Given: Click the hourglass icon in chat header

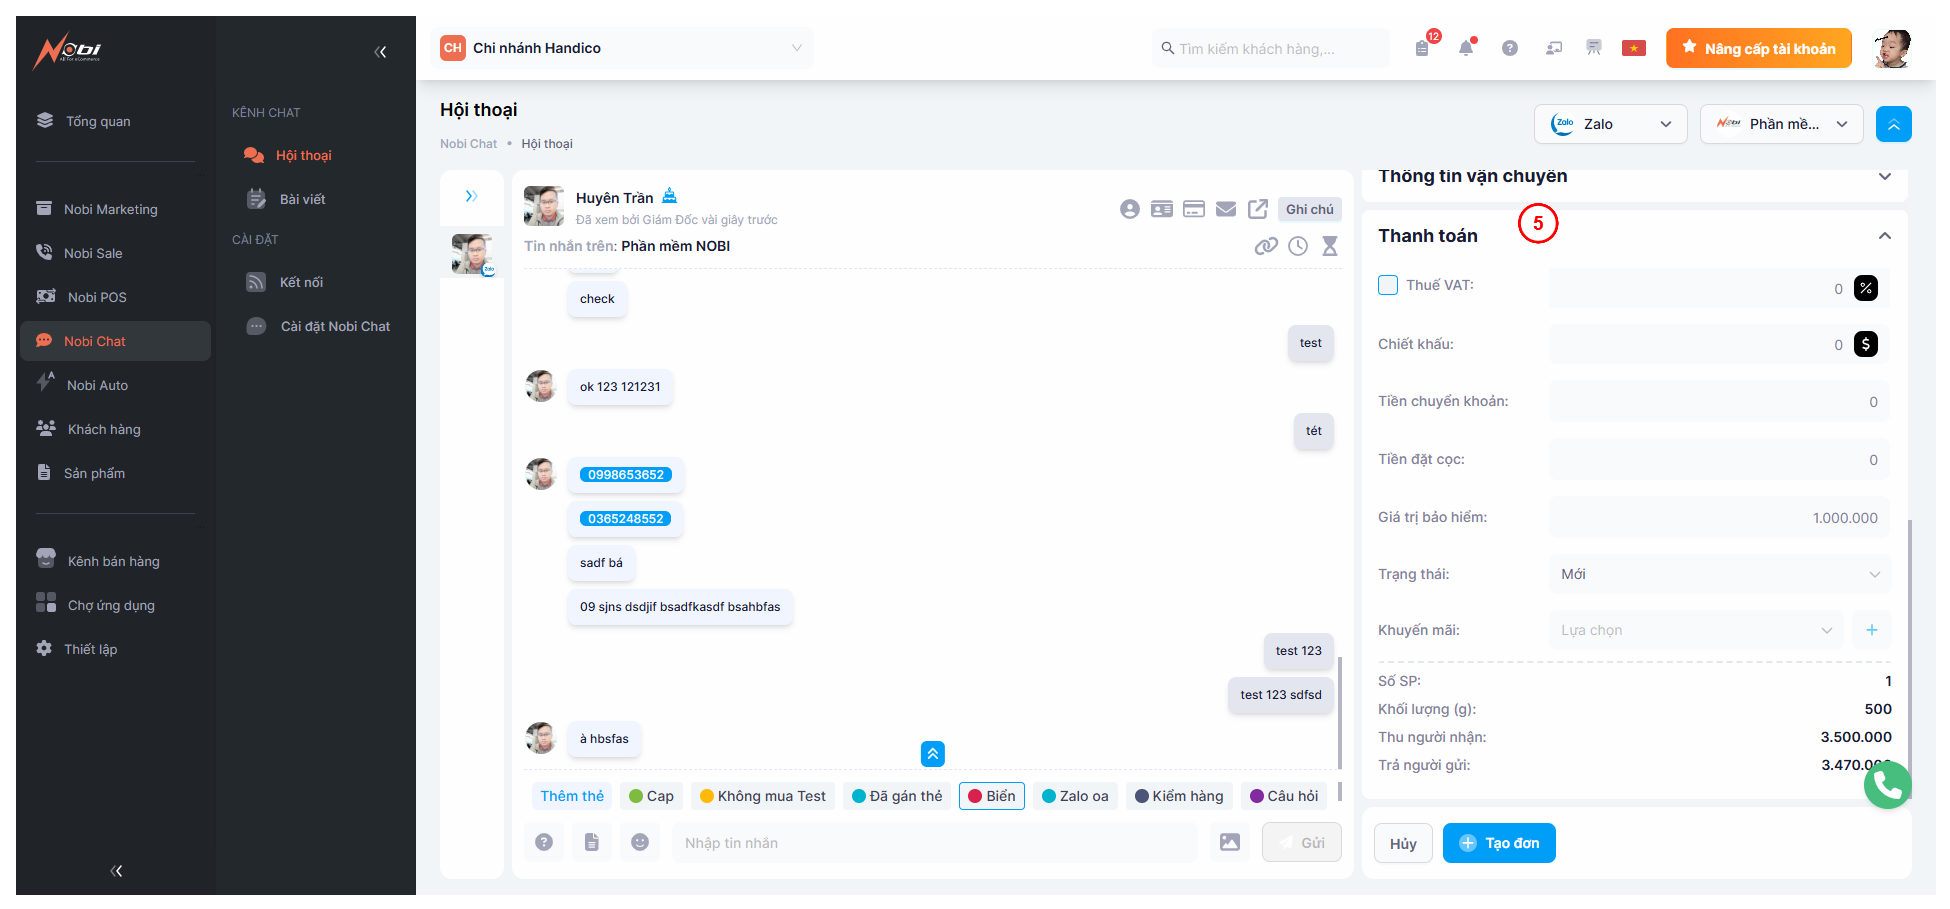Looking at the screenshot, I should 1330,246.
